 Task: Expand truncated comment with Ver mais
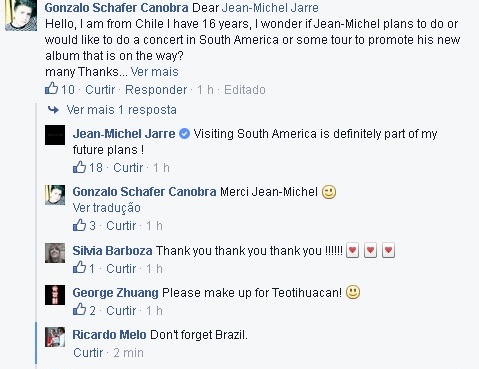155,72
